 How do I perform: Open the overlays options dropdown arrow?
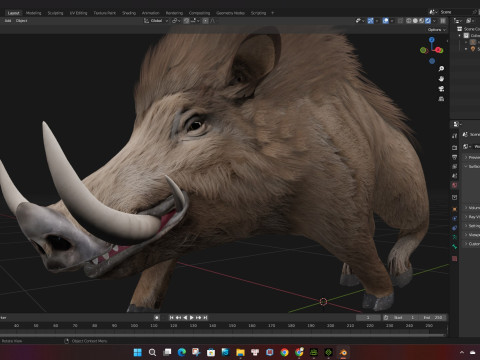pyautogui.click(x=392, y=21)
